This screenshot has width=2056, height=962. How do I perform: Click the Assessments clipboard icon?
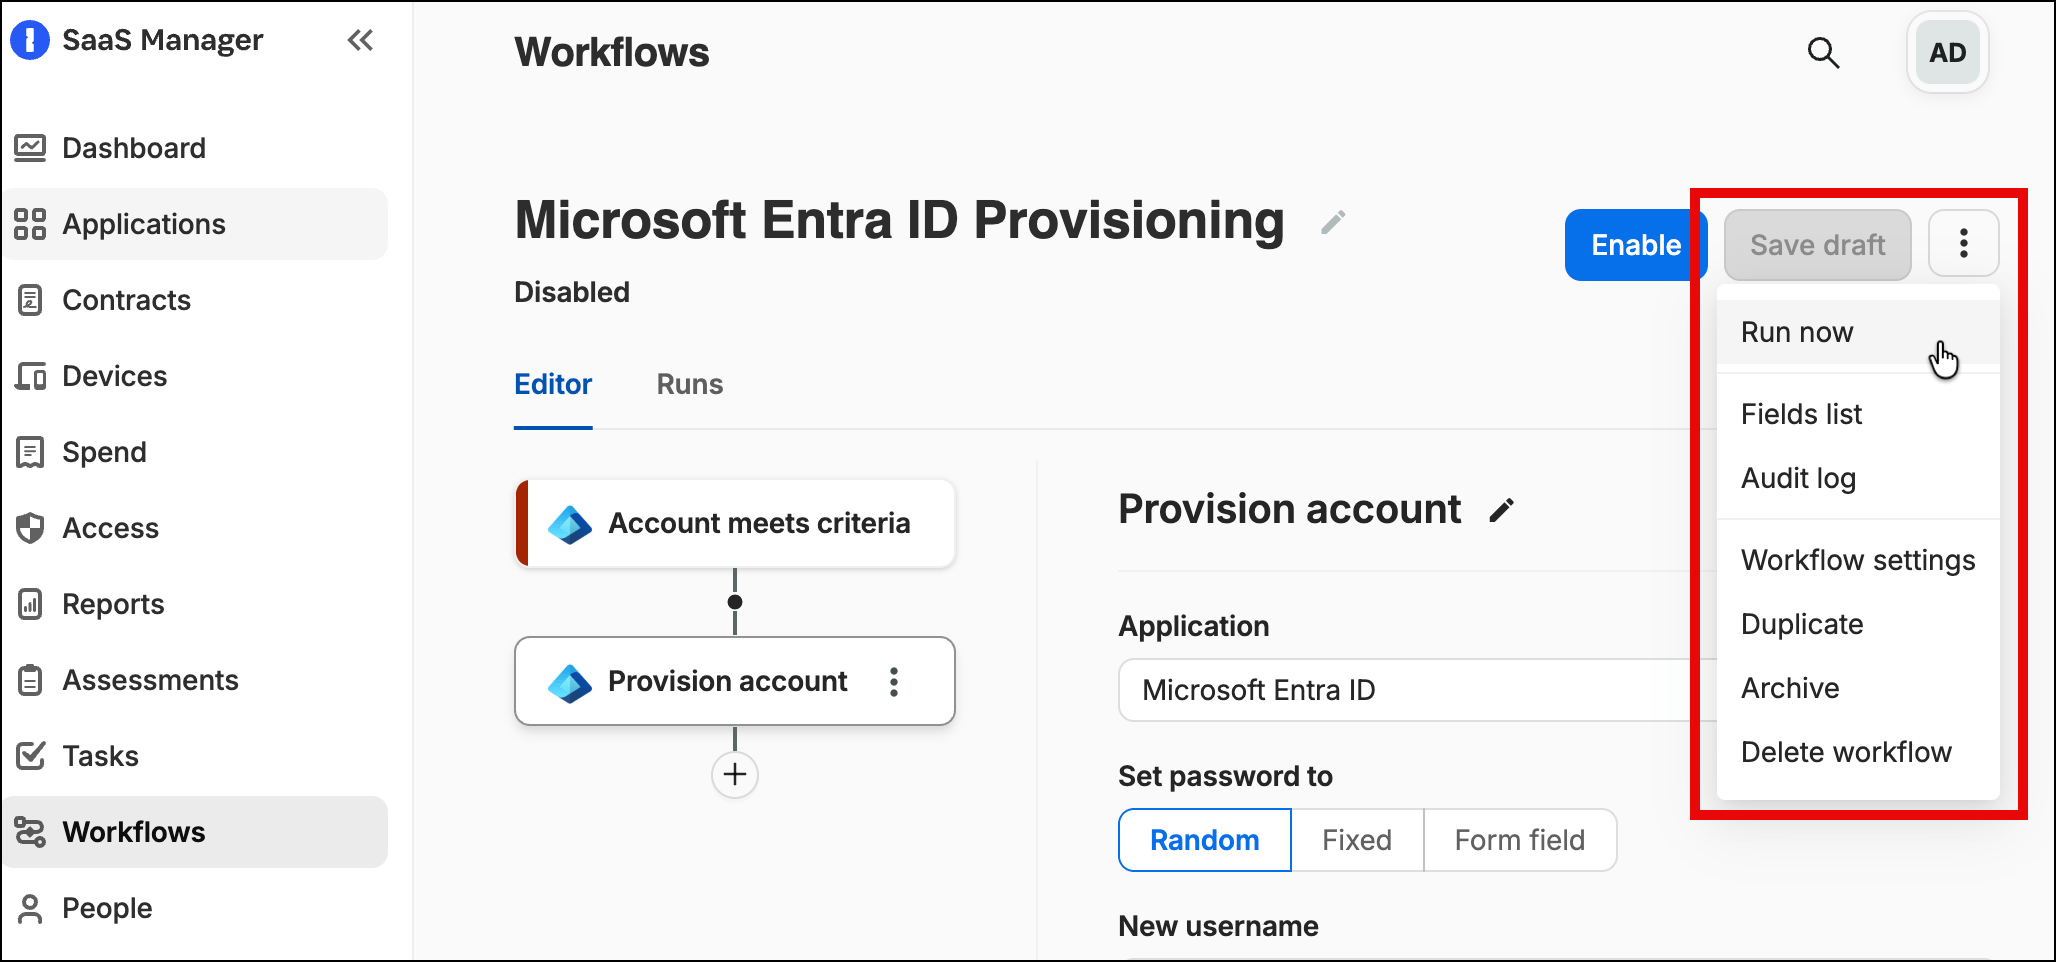click(x=30, y=680)
